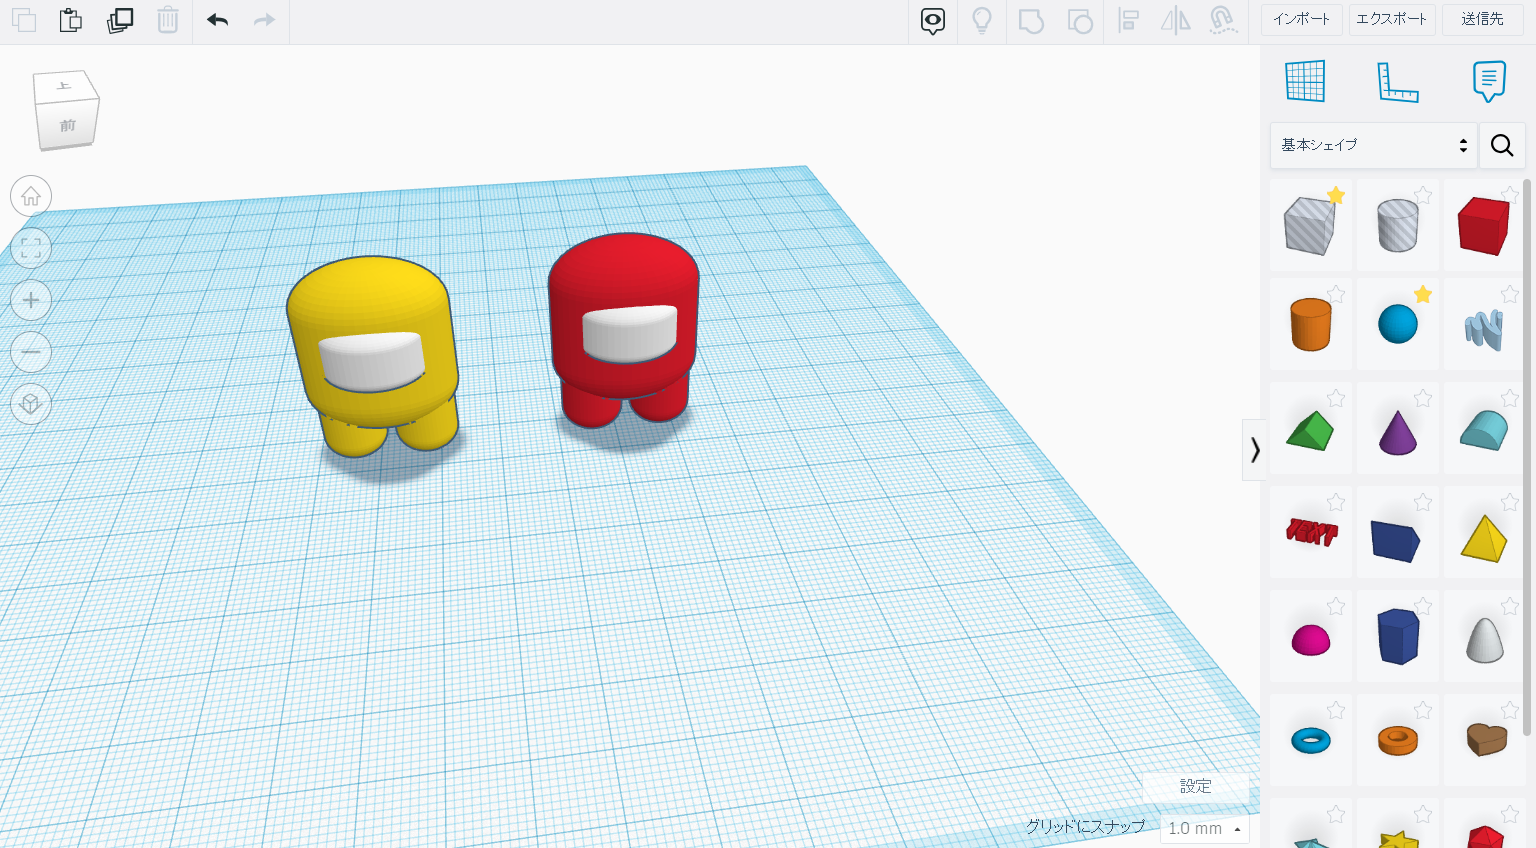Select the red TEXT shape
This screenshot has height=848, width=1536.
(x=1310, y=532)
